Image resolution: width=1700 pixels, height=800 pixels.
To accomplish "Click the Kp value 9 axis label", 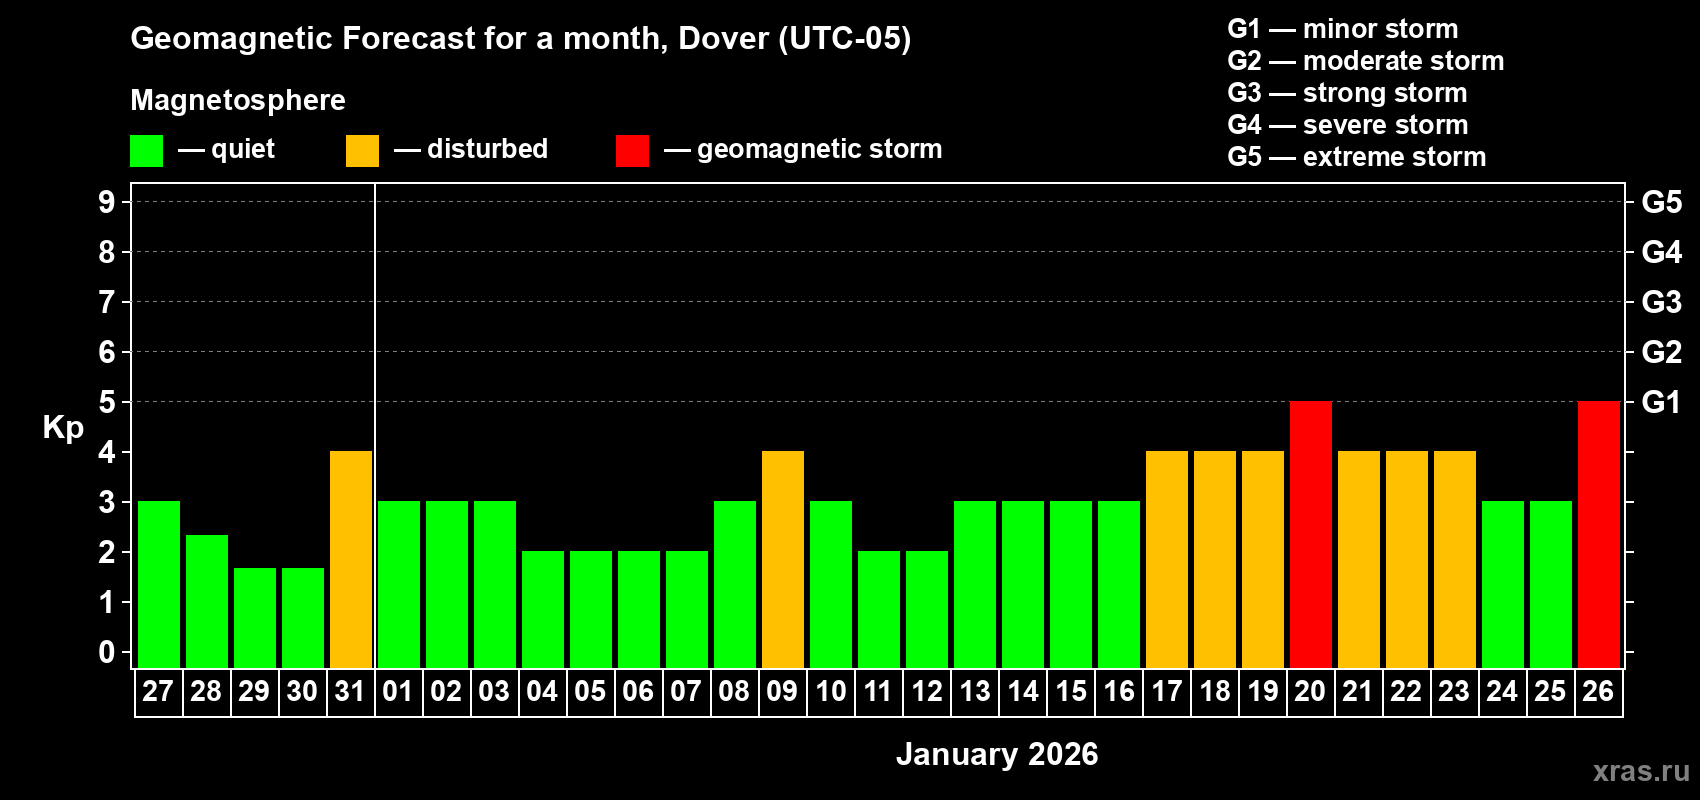I will pos(107,202).
